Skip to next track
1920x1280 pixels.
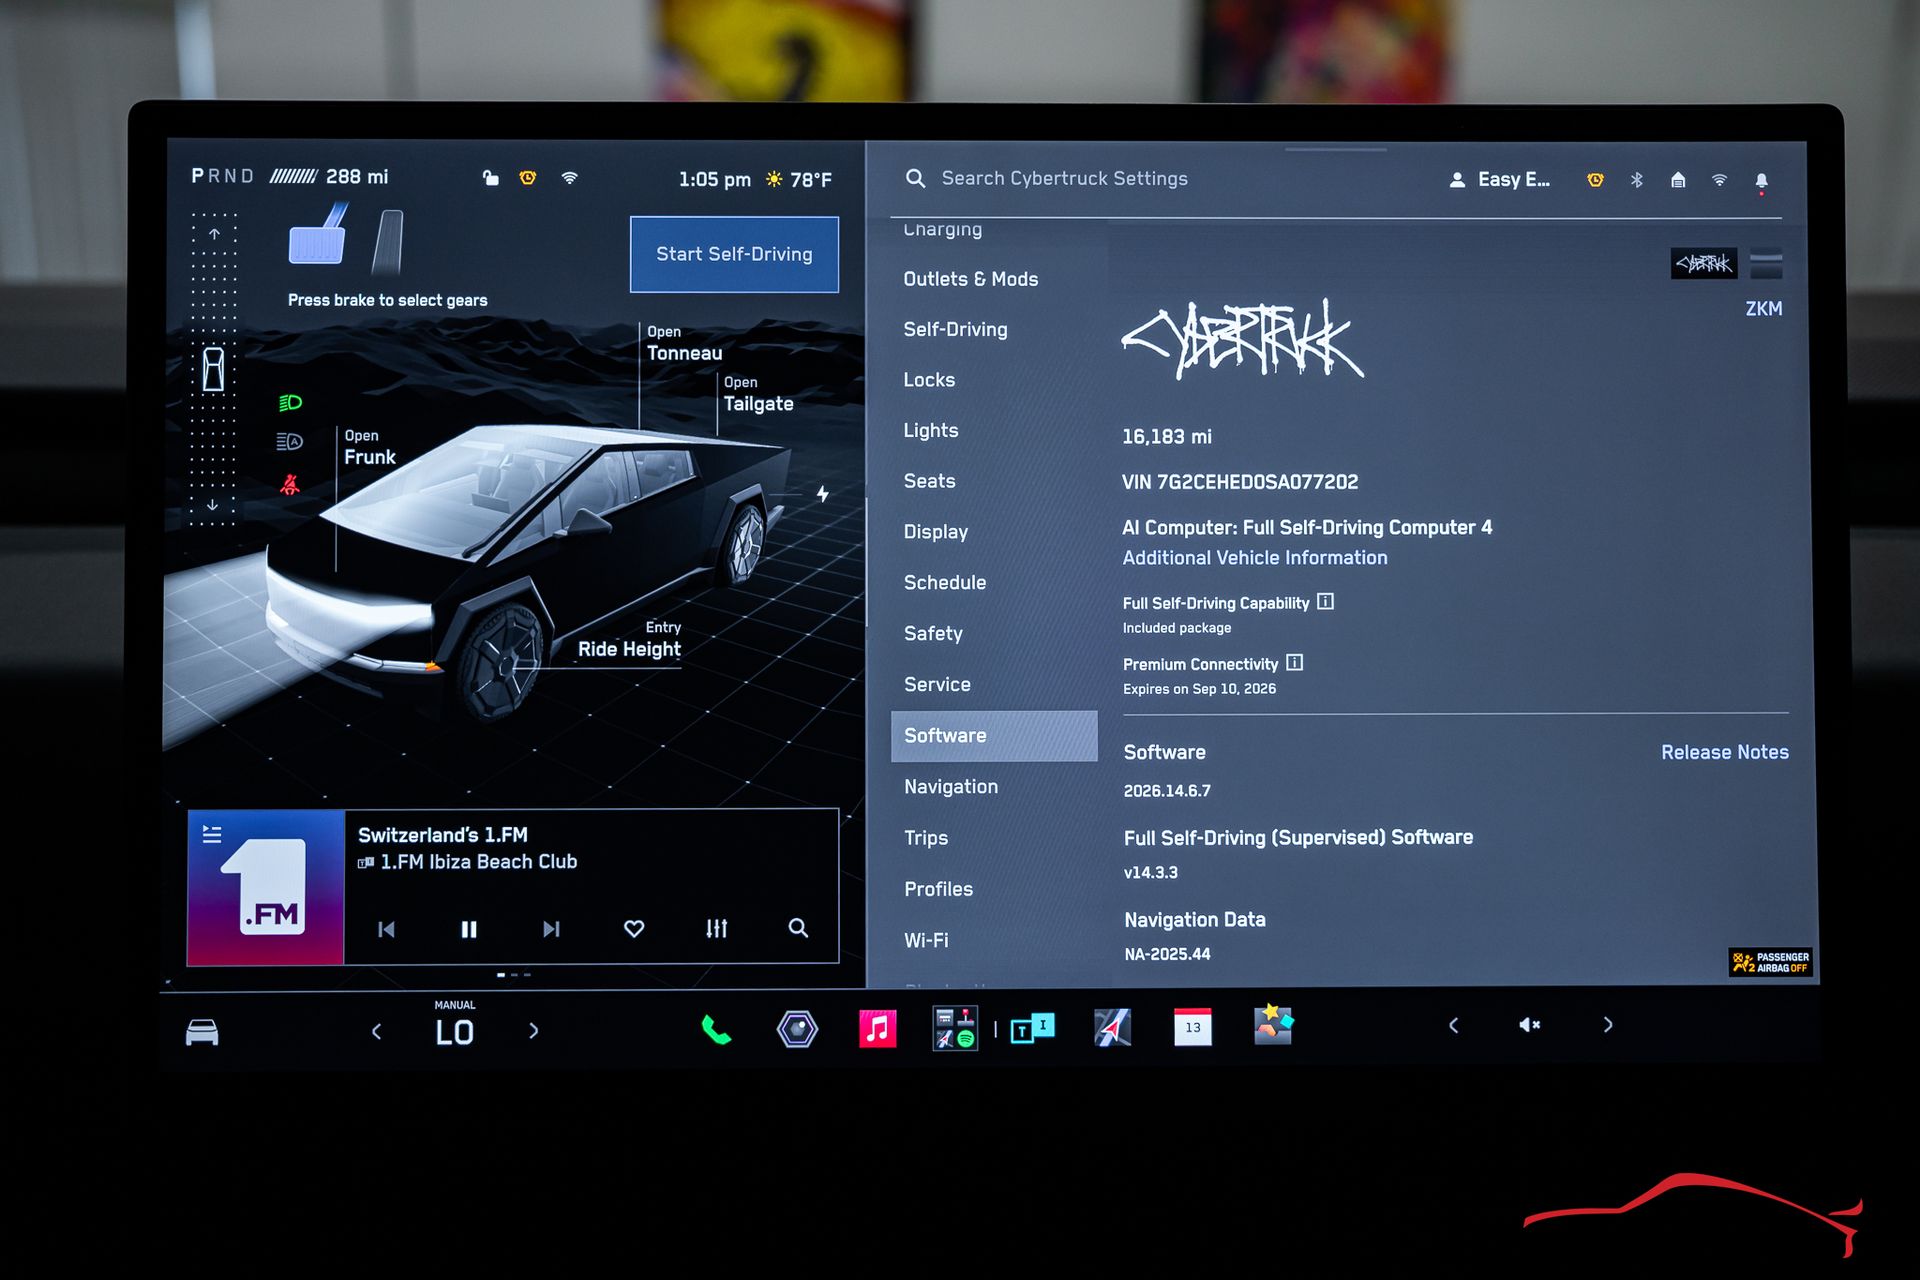[x=551, y=930]
